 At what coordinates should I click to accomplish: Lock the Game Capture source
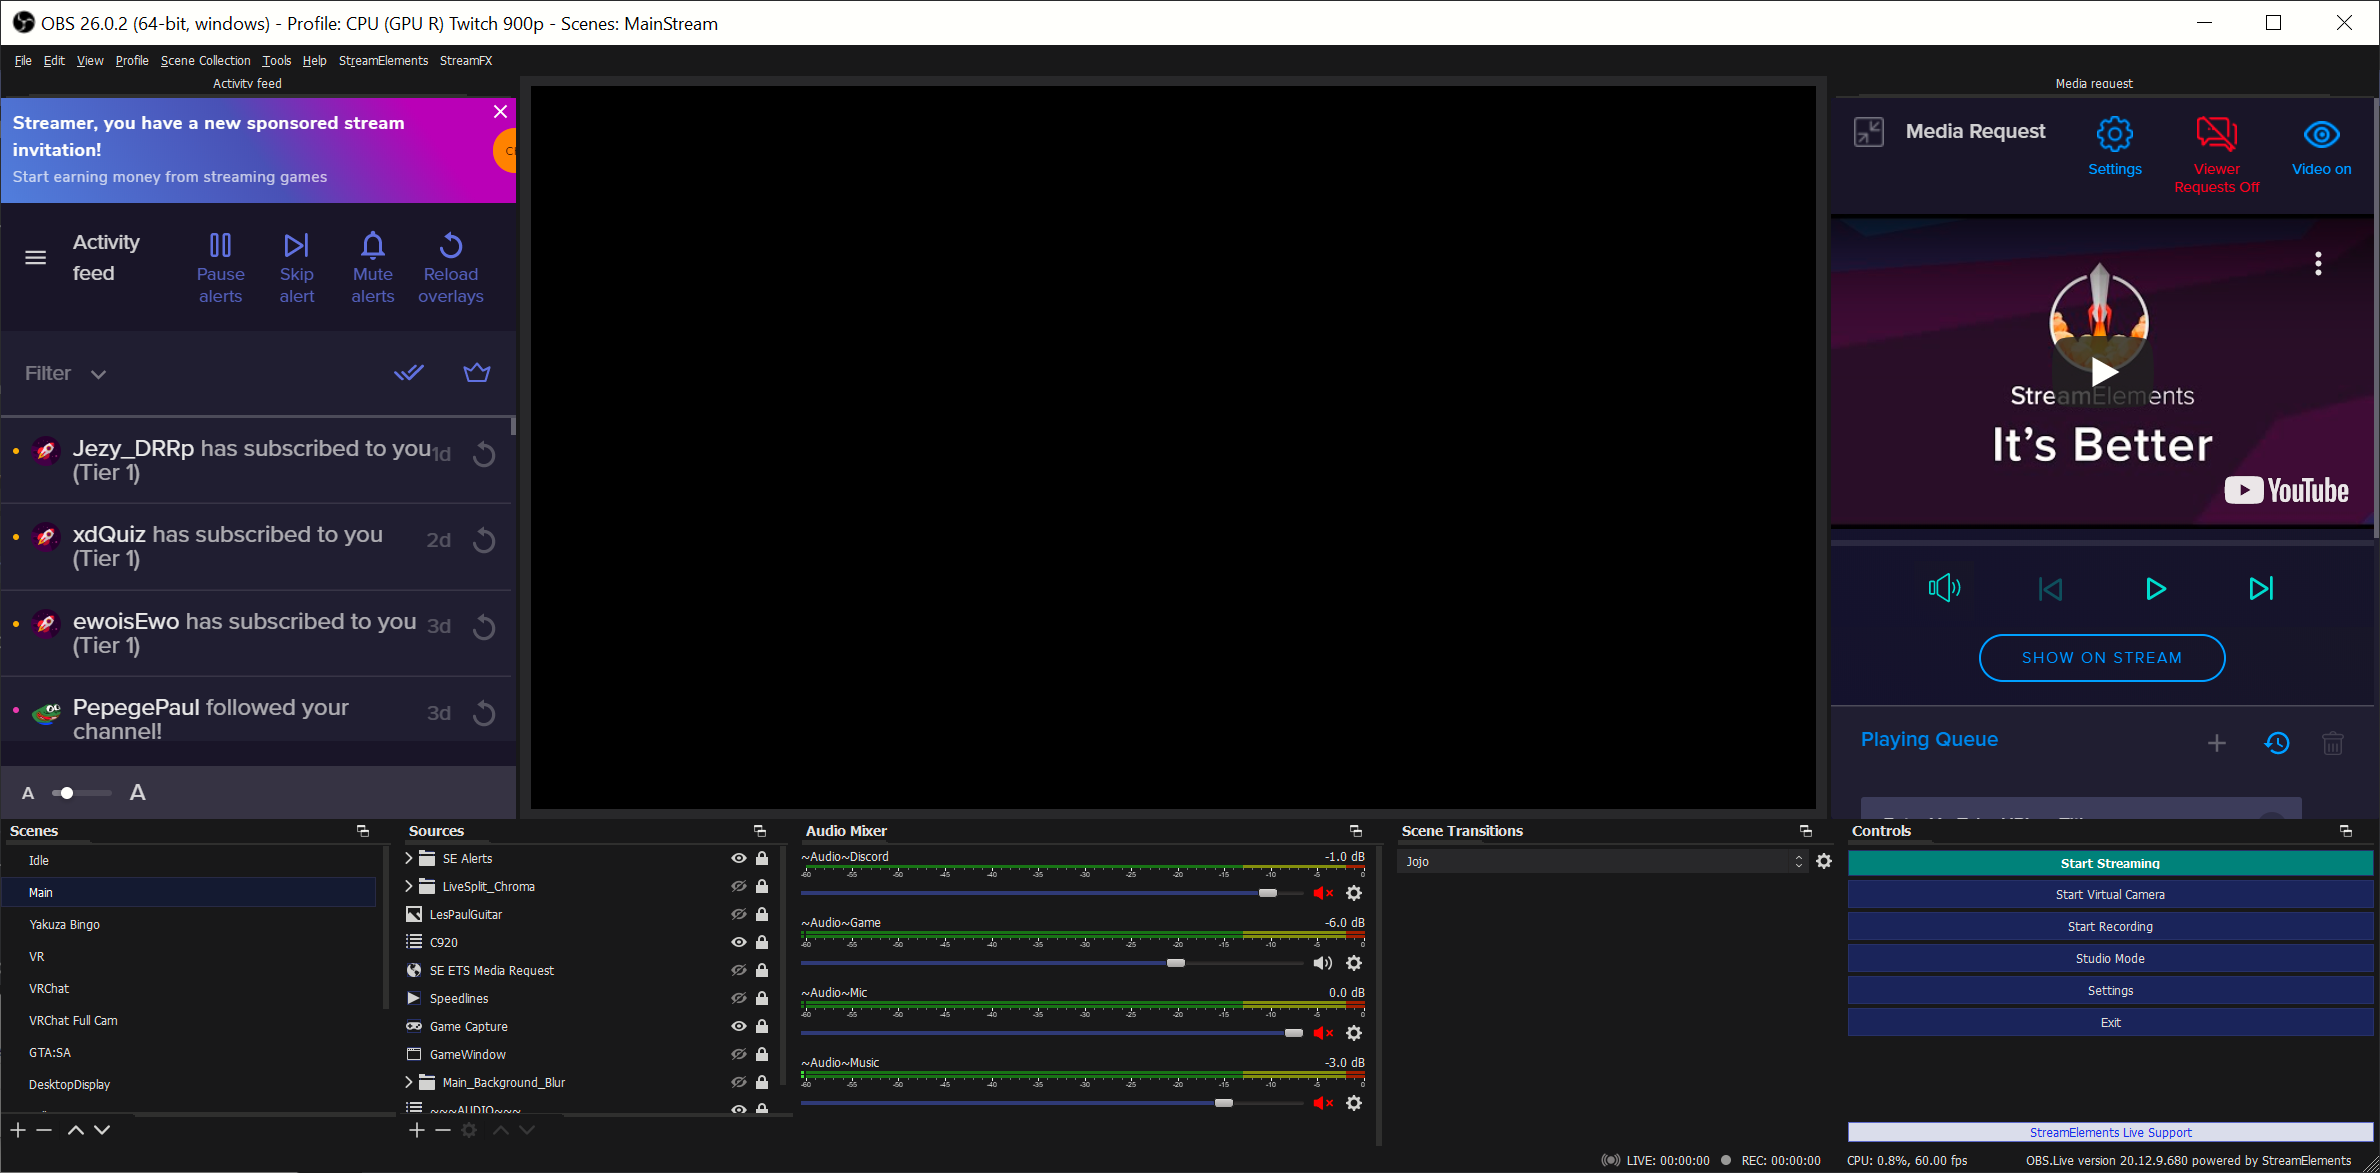762,1026
